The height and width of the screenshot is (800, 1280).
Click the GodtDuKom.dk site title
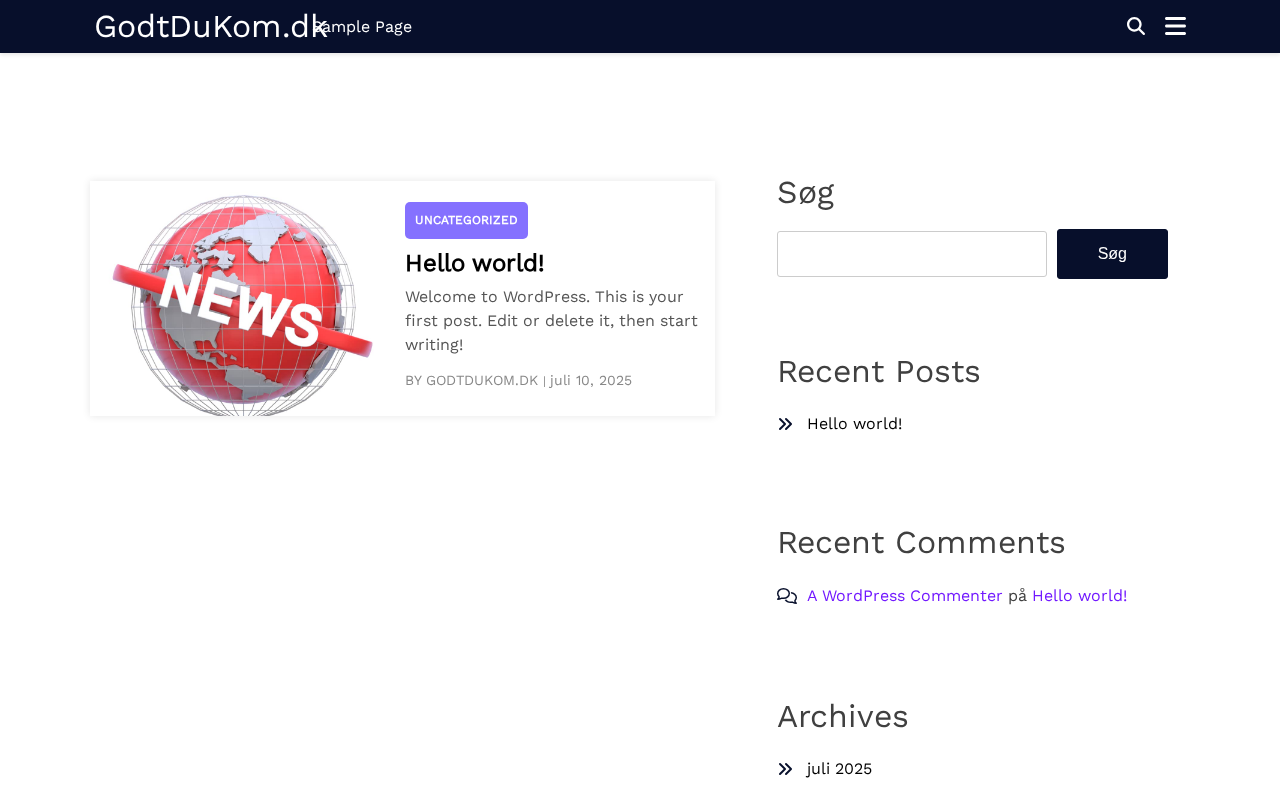coord(211,26)
